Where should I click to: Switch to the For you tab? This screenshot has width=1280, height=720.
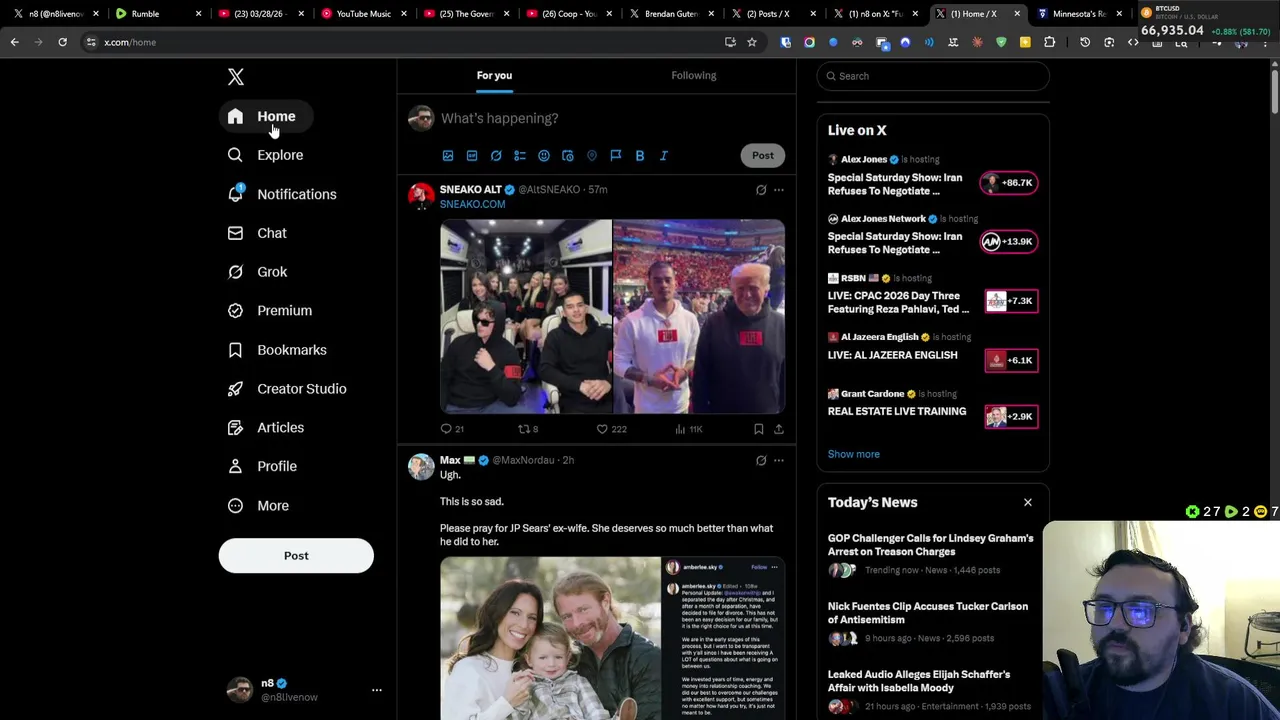pyautogui.click(x=494, y=76)
